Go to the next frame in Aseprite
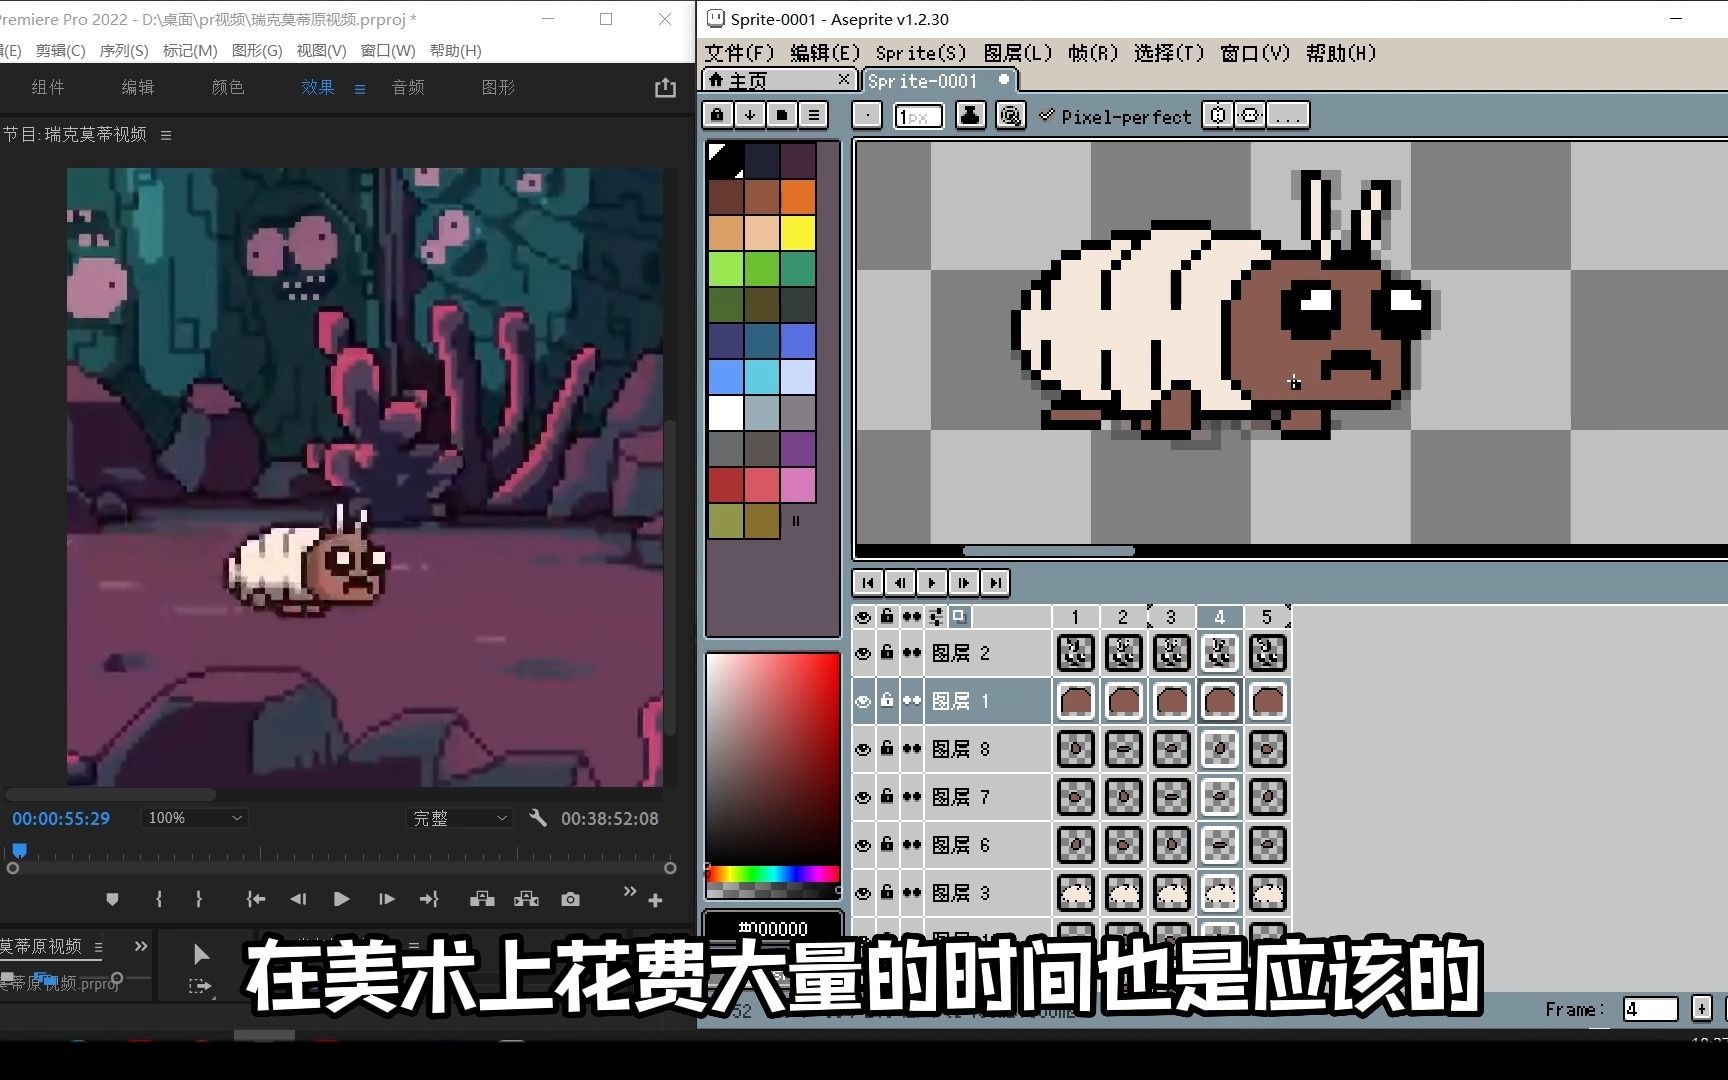 [x=964, y=583]
